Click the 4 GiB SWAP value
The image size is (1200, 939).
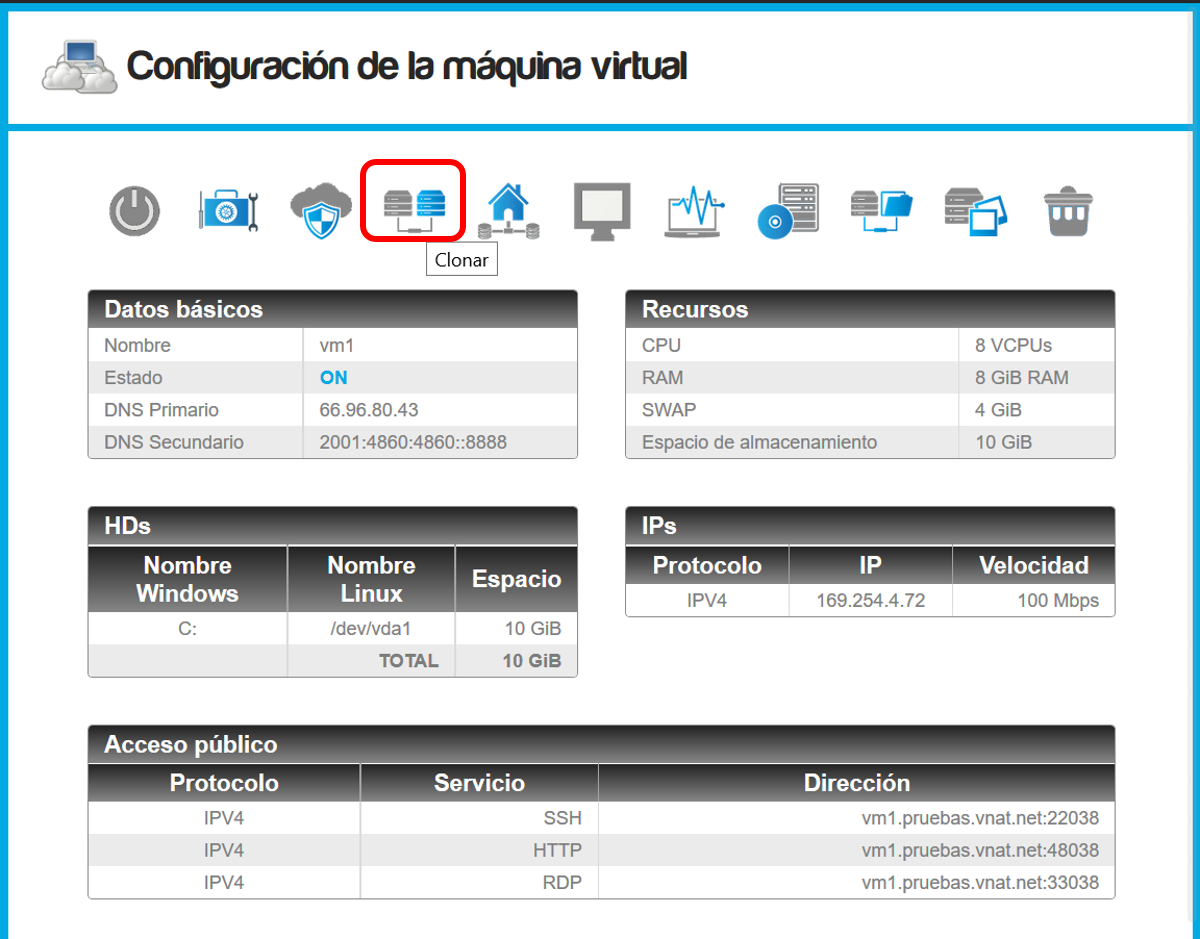pos(999,410)
